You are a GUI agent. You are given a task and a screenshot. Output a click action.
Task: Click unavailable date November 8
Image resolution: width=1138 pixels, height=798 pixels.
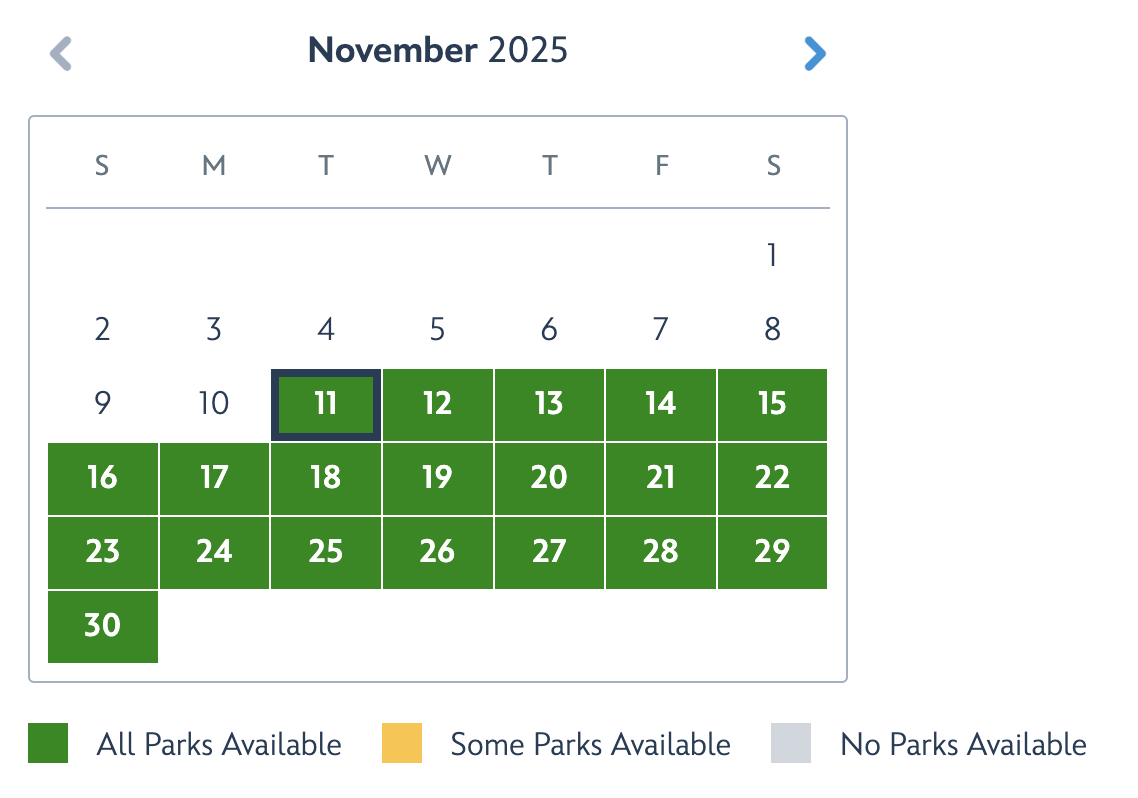click(772, 330)
